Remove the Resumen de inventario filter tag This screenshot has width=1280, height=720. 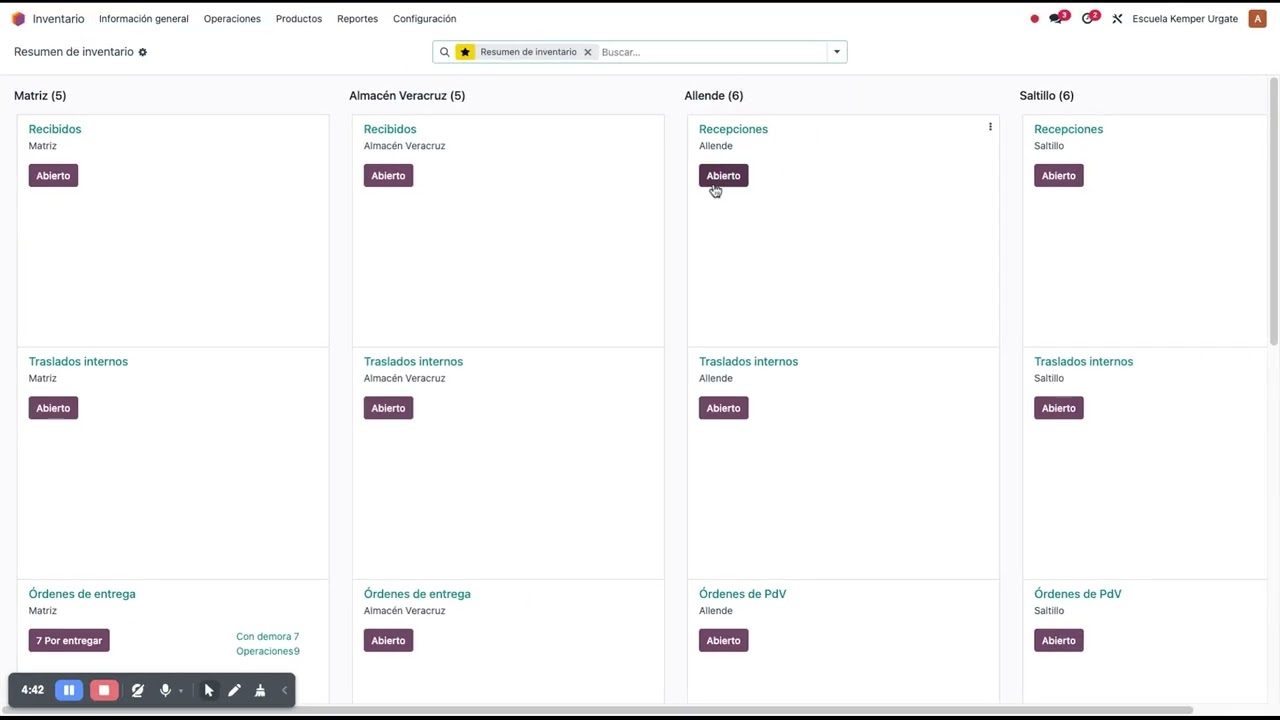[588, 52]
